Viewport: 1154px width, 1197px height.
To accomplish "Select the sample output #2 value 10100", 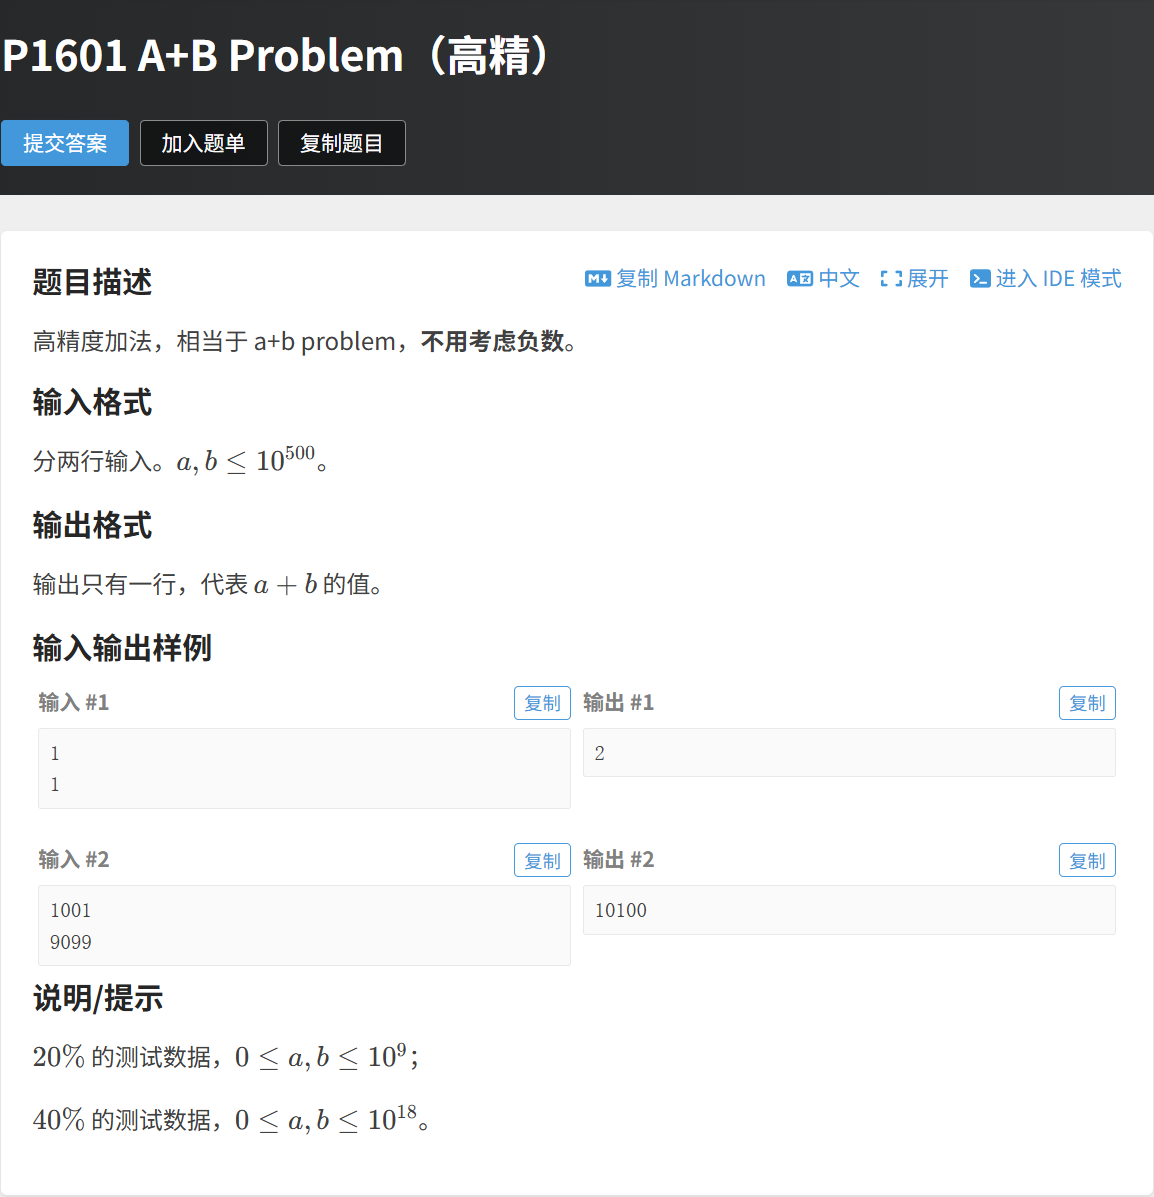I will point(620,910).
